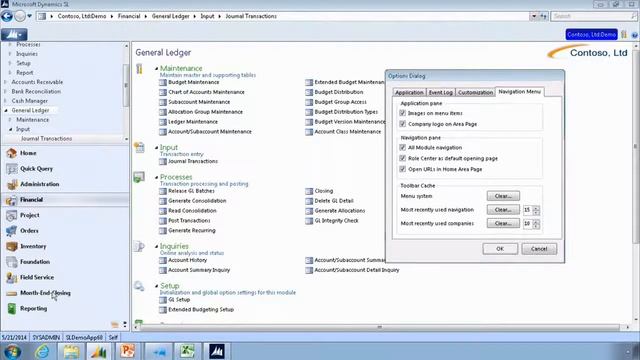The width and height of the screenshot is (640, 360).
Task: Open Windows Start menu
Action: (x=12, y=352)
